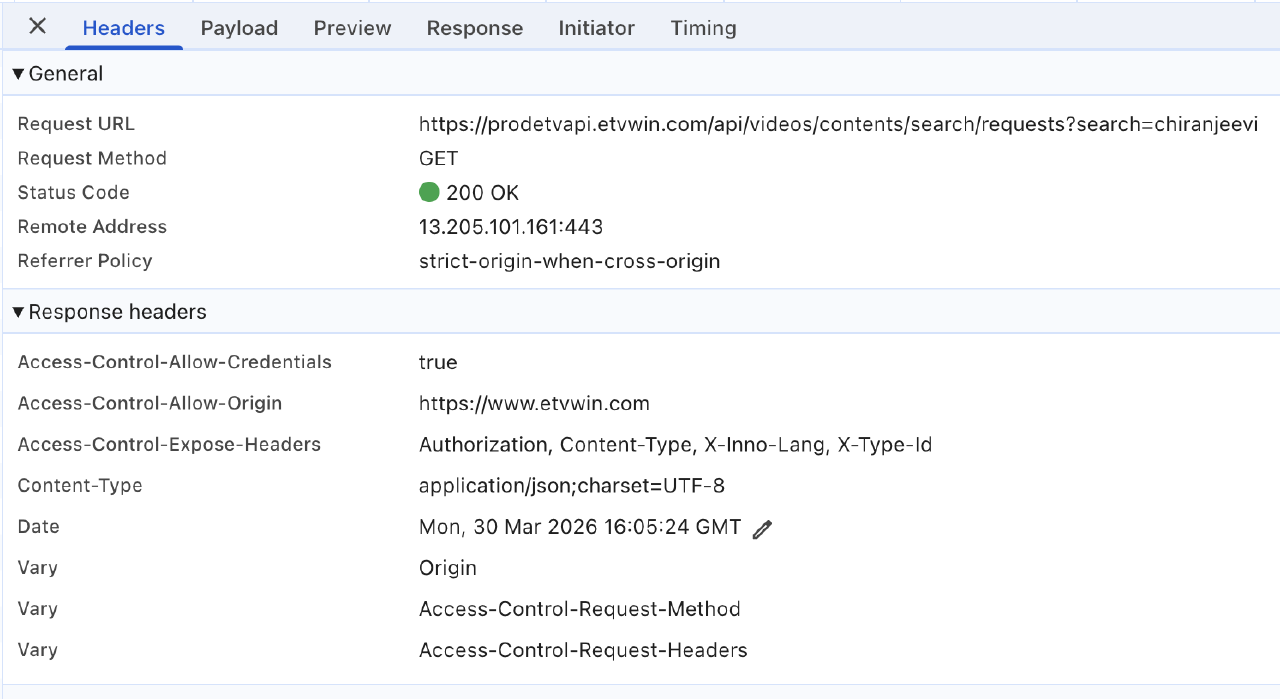Select the Initiator tab
The height and width of the screenshot is (699, 1280).
click(x=596, y=28)
